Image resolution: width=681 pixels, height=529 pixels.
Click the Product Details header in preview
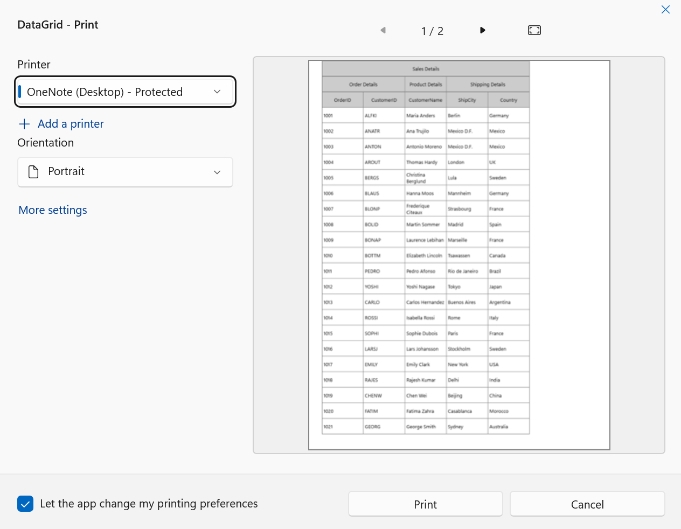click(426, 84)
